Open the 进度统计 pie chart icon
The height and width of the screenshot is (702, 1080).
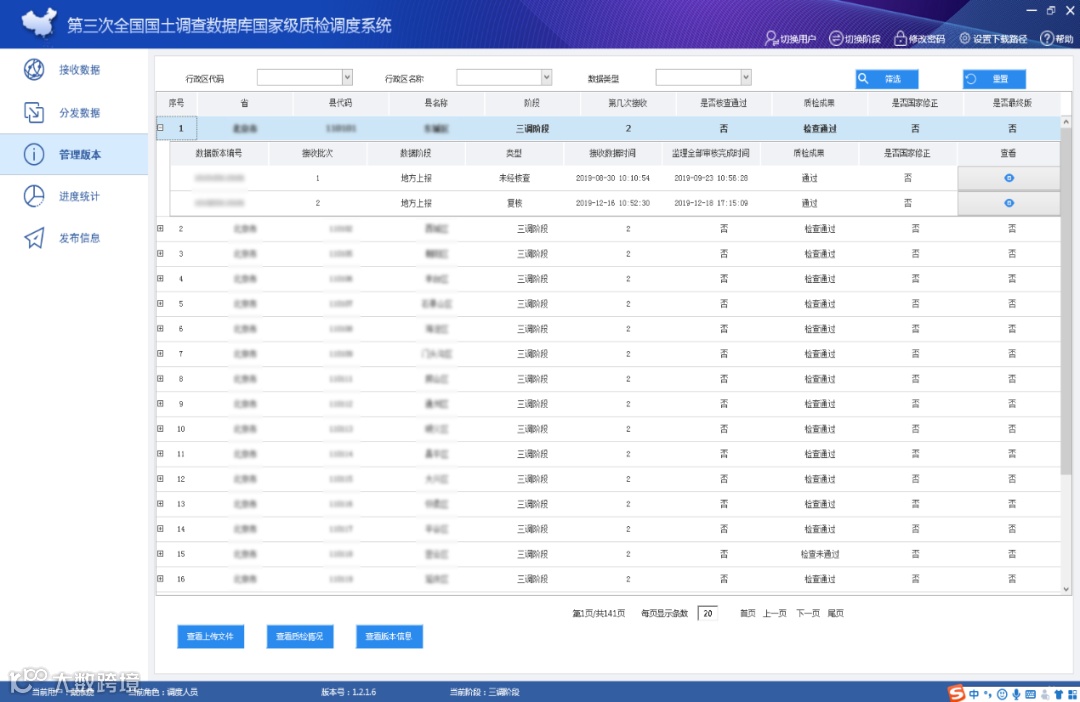(x=34, y=196)
